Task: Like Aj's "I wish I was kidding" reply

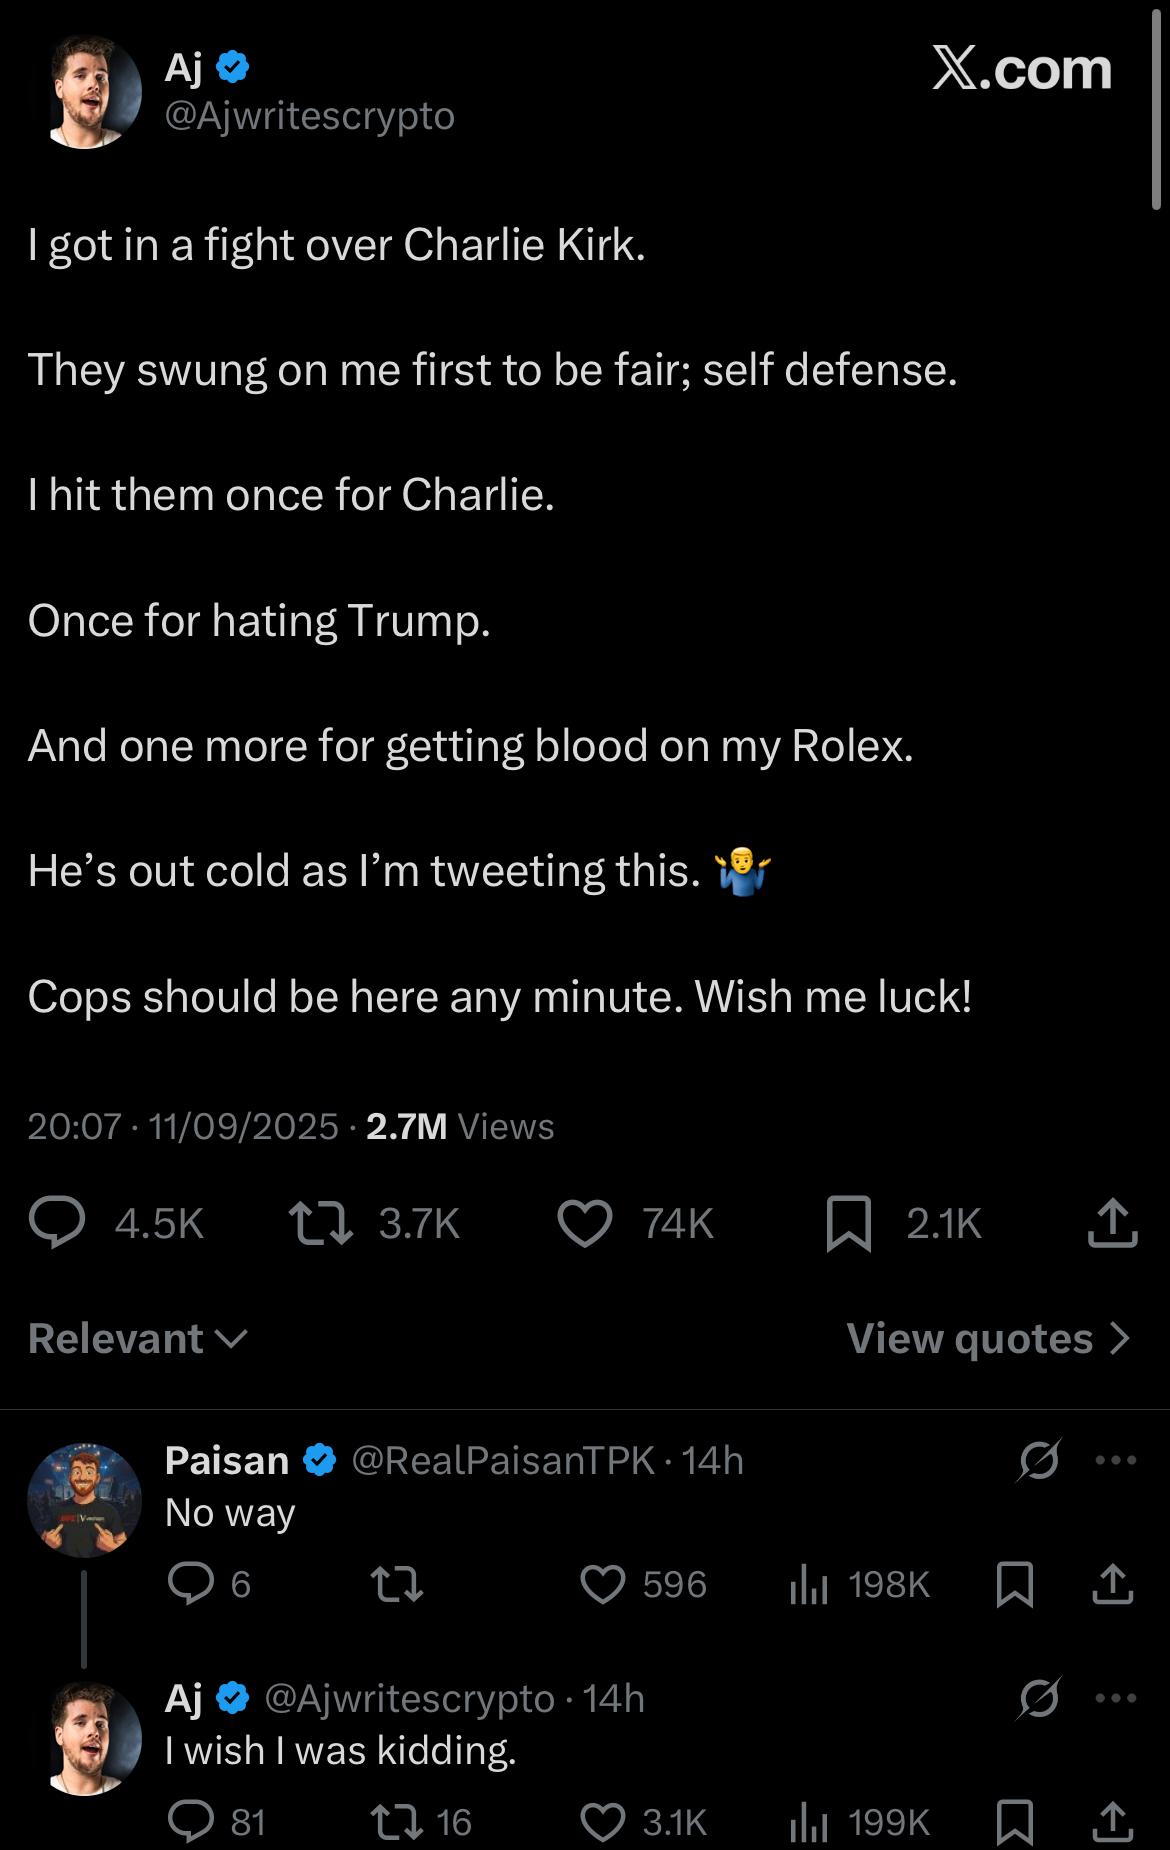Action: [x=603, y=1822]
